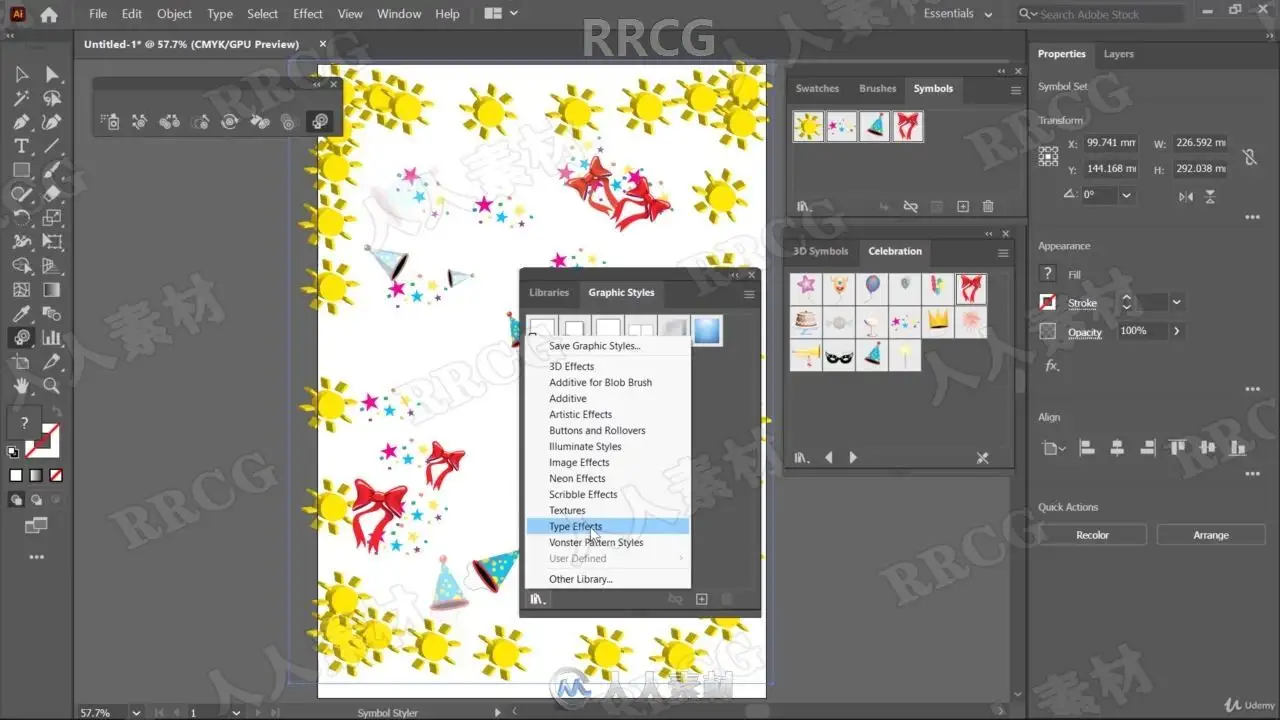The image size is (1280, 720).
Task: Select the Gradient tool
Action: pyautogui.click(x=52, y=290)
